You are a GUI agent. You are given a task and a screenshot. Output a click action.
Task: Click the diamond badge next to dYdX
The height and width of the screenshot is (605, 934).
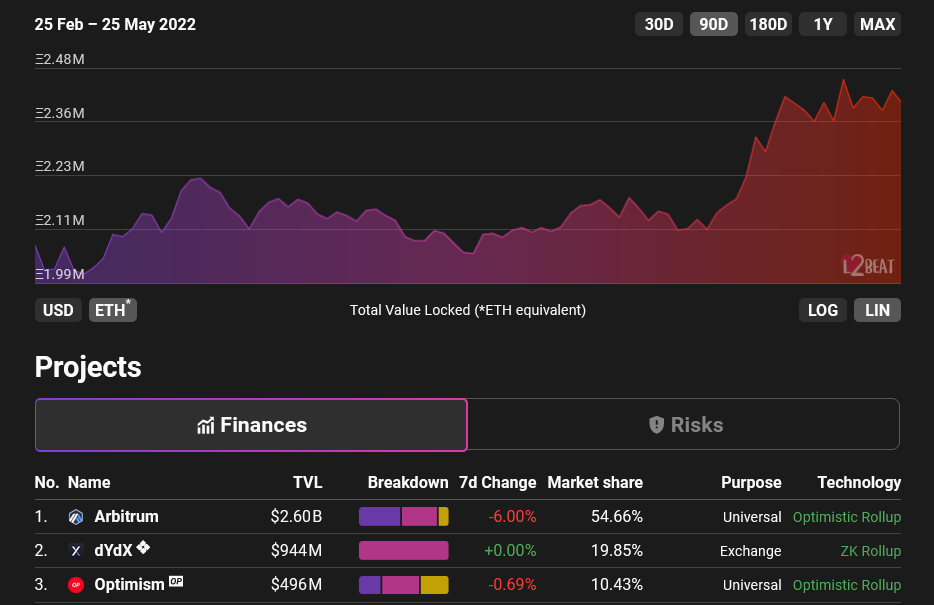143,547
